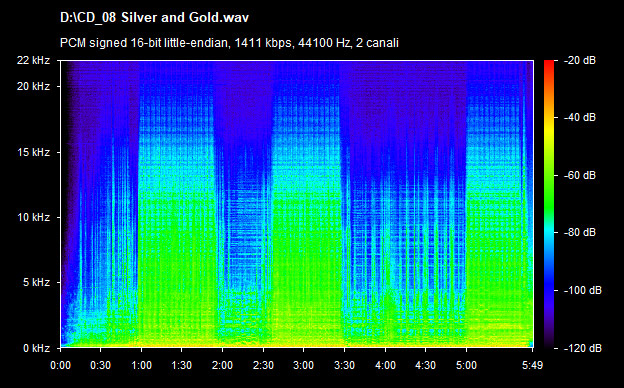The image size is (624, 388).
Task: Click the -60 dB label on color scale
Action: coord(579,175)
